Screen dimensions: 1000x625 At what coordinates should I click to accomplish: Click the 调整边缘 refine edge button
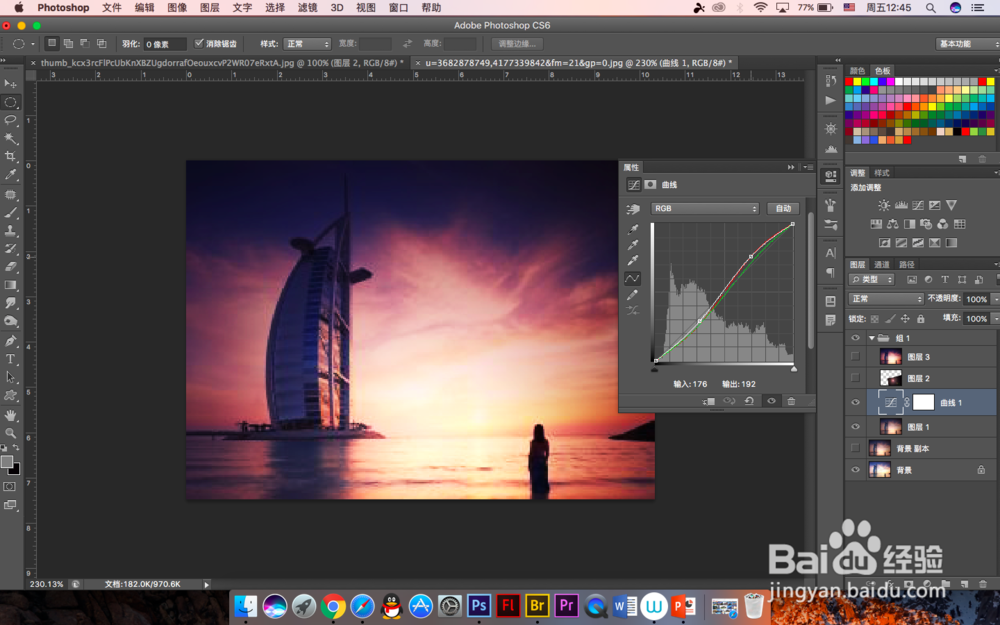pos(517,43)
